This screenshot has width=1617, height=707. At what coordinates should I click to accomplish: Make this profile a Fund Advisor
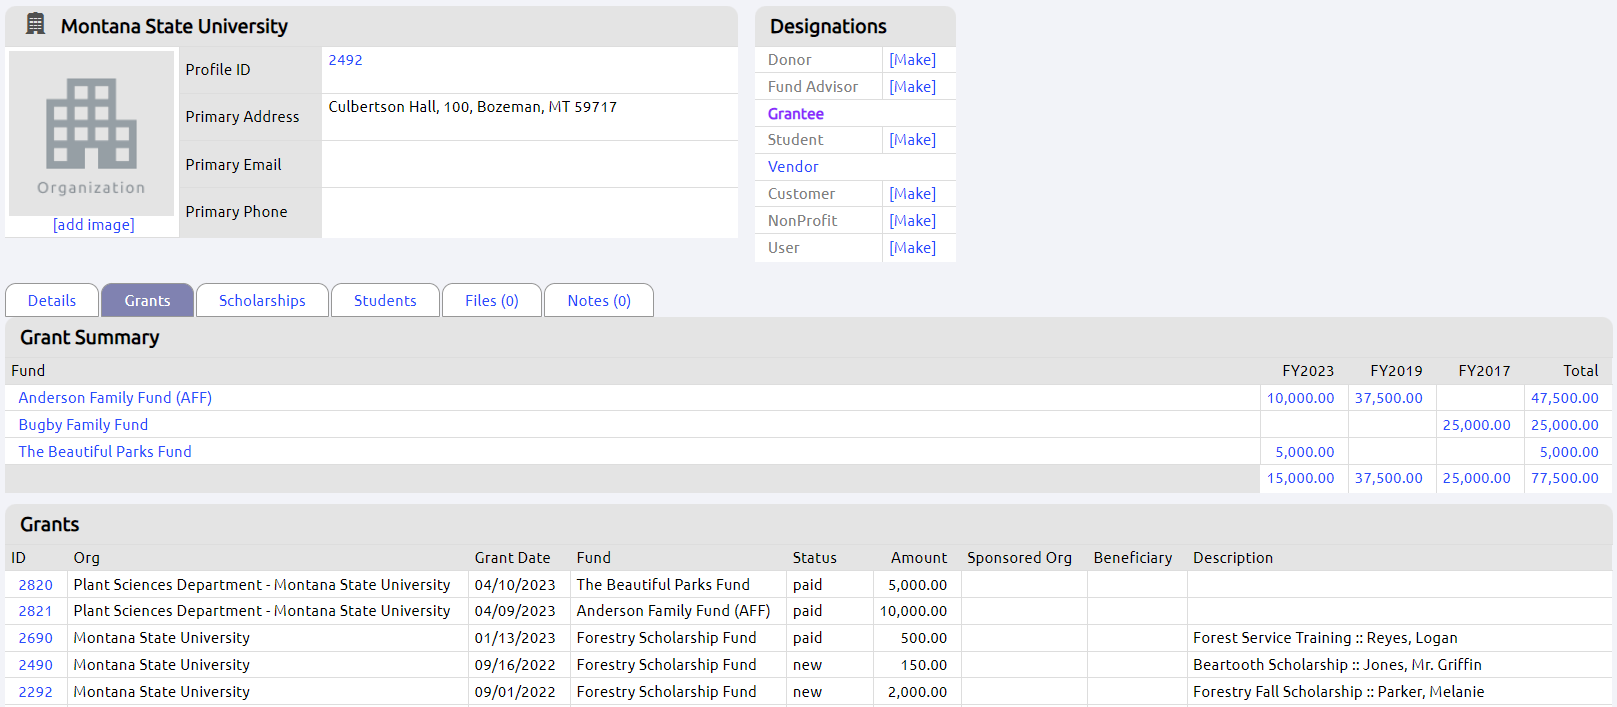(x=912, y=87)
